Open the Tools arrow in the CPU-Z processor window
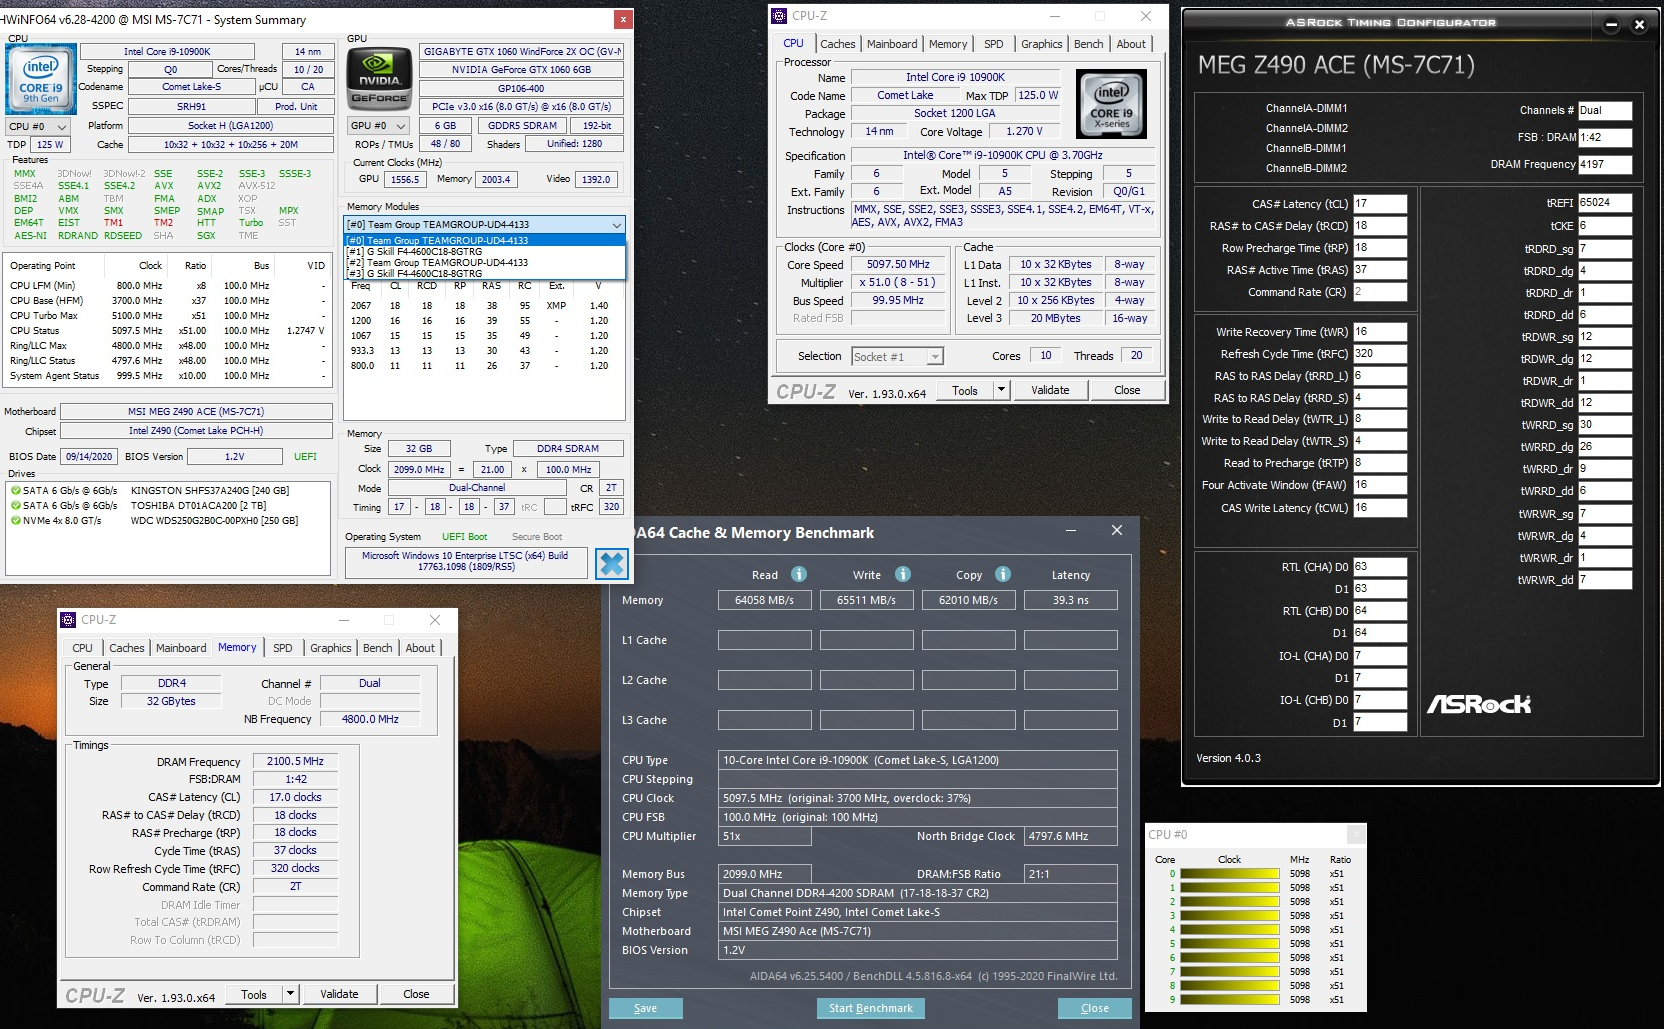This screenshot has width=1664, height=1029. 1001,391
